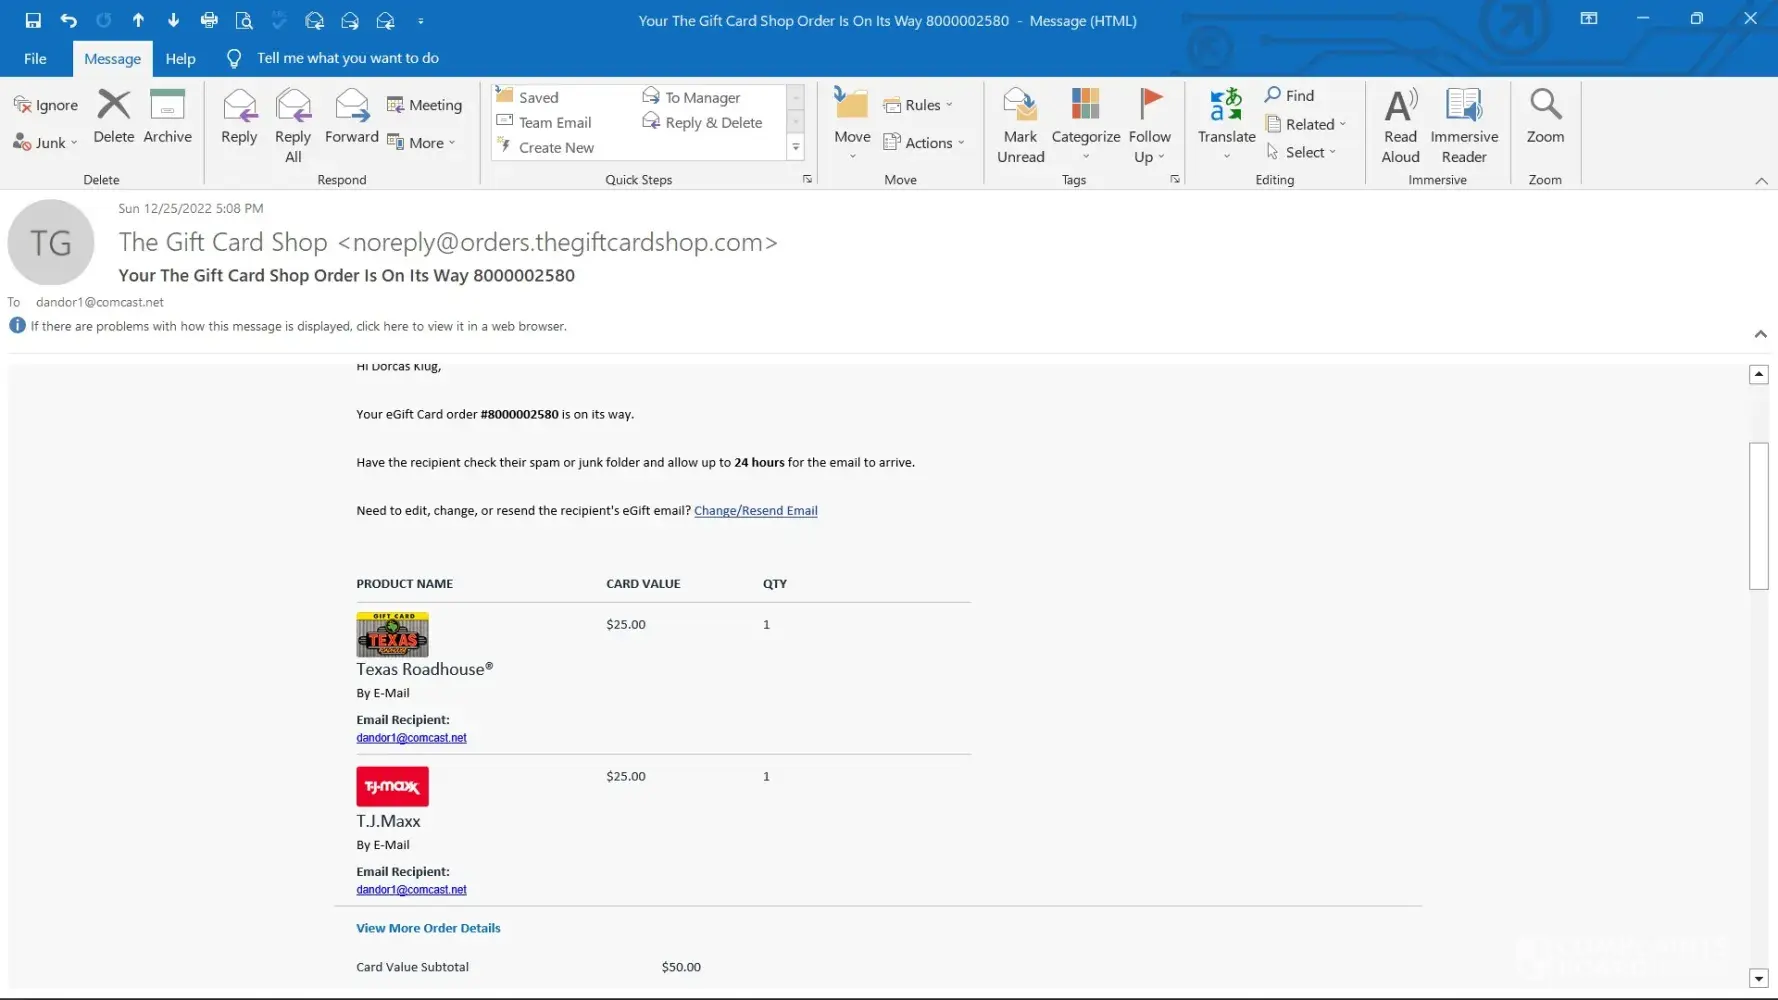Click the Zoom magnifier icon
Screen dimensions: 1778x1000
pos(1545,105)
